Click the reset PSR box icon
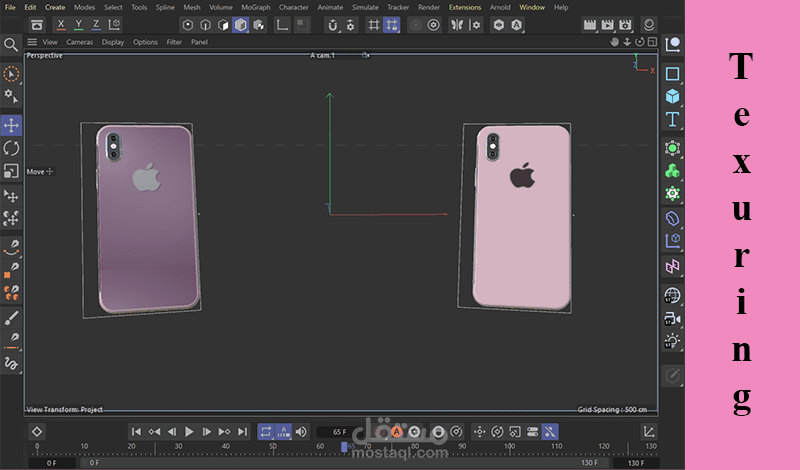This screenshot has width=800, height=470. [x=37, y=24]
